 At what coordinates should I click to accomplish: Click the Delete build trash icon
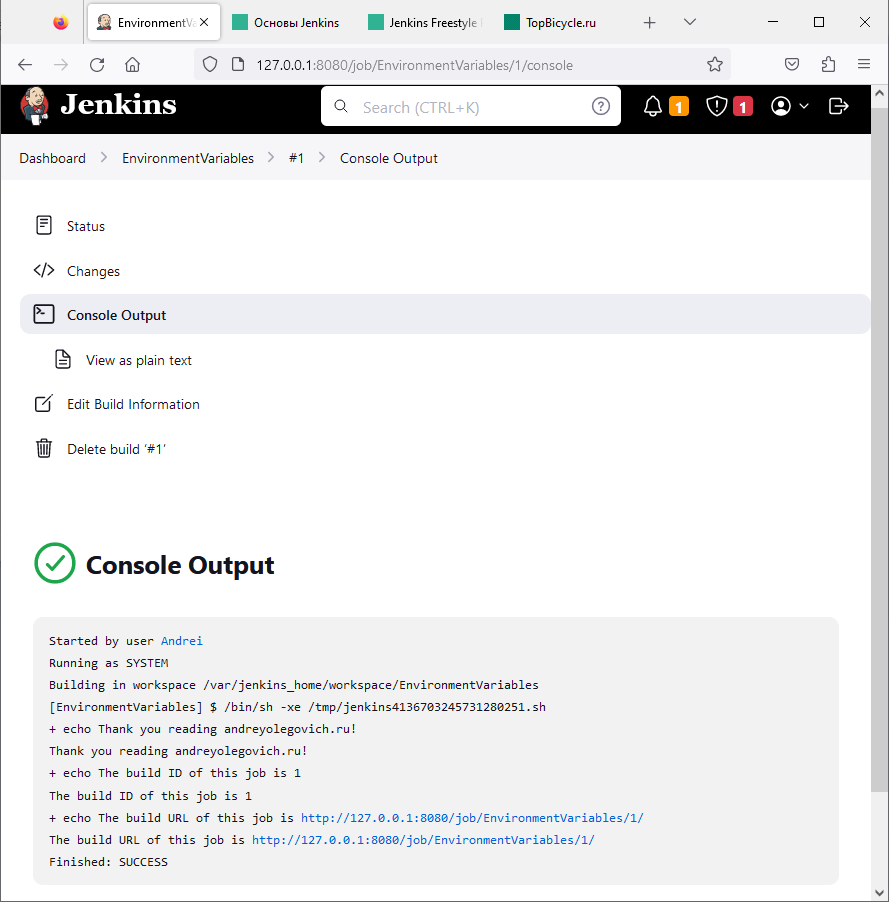point(44,448)
